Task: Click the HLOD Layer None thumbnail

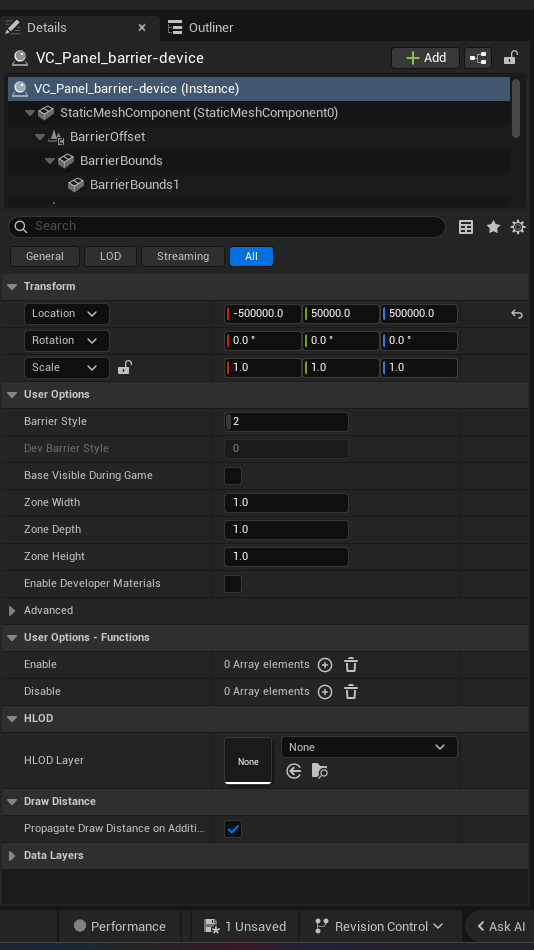Action: click(248, 761)
